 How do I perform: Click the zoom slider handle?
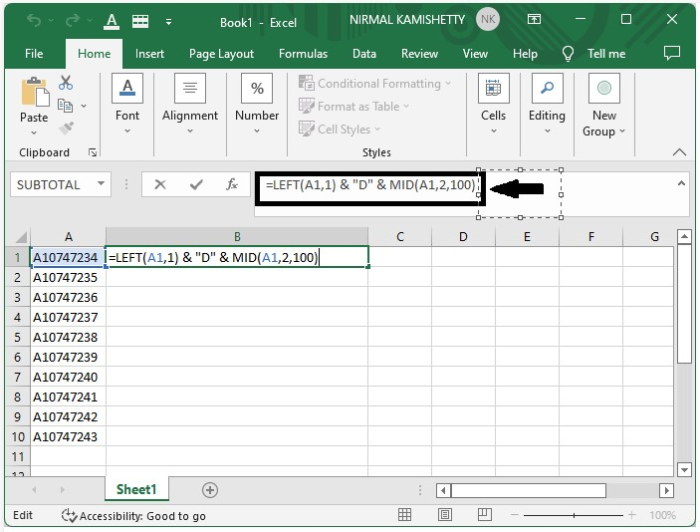(x=574, y=515)
